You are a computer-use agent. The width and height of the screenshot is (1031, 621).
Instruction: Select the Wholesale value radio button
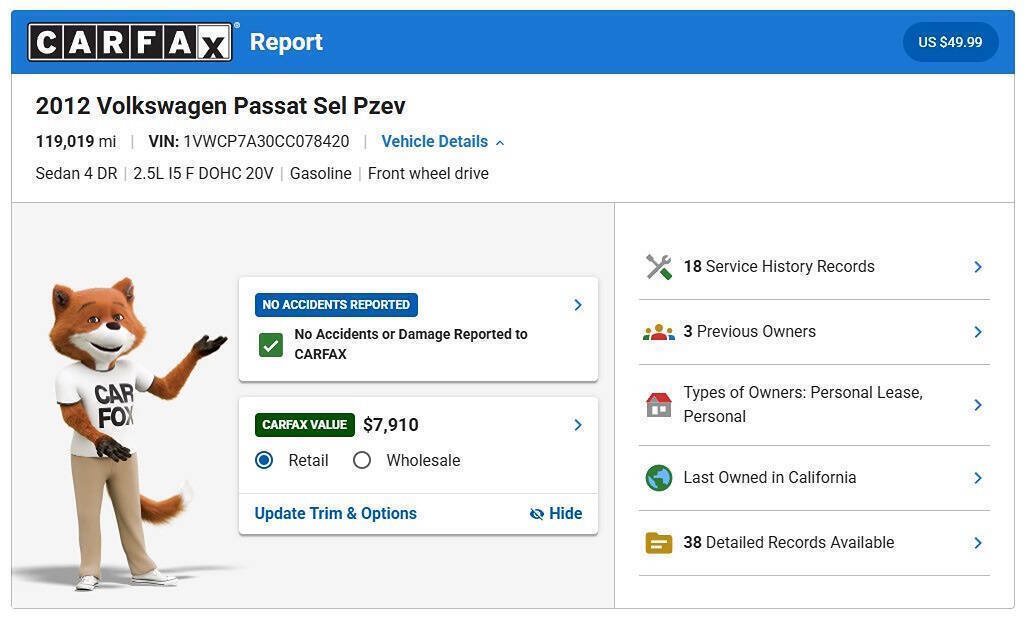[x=362, y=460]
